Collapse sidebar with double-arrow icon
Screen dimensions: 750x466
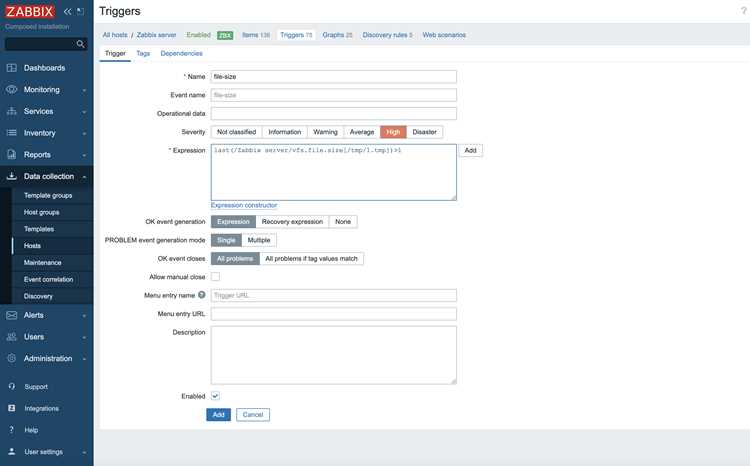(x=67, y=11)
